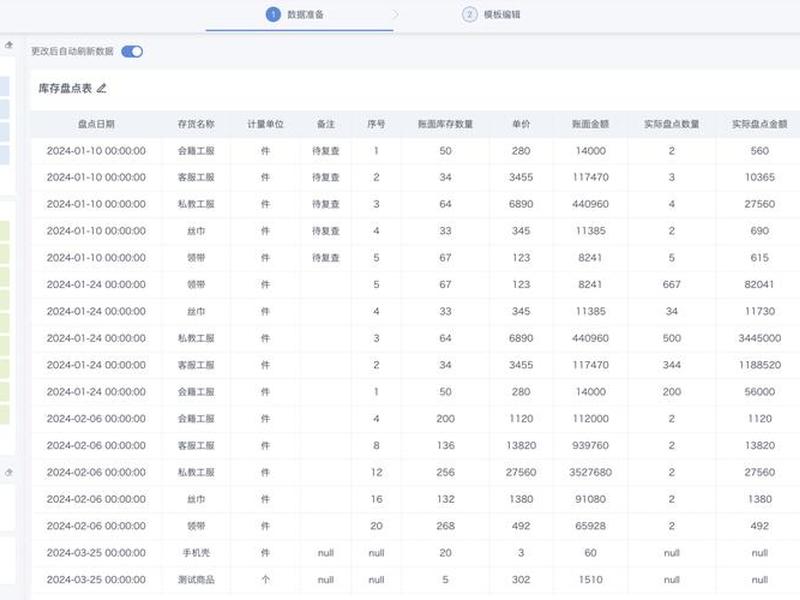Click the cell with value 667
The height and width of the screenshot is (600, 800).
click(671, 285)
